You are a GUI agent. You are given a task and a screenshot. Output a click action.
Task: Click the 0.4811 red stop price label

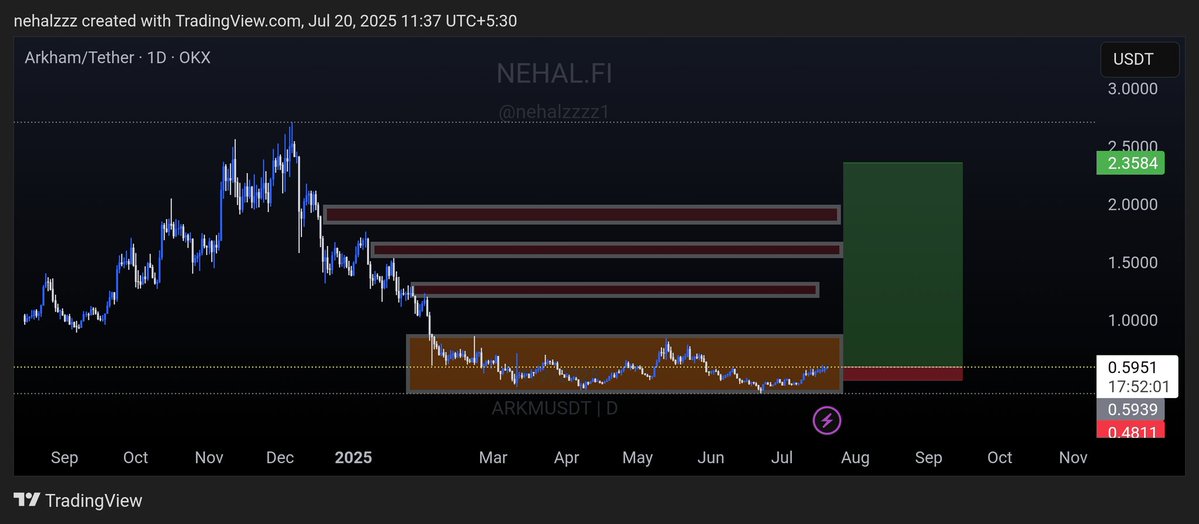coord(1129,430)
